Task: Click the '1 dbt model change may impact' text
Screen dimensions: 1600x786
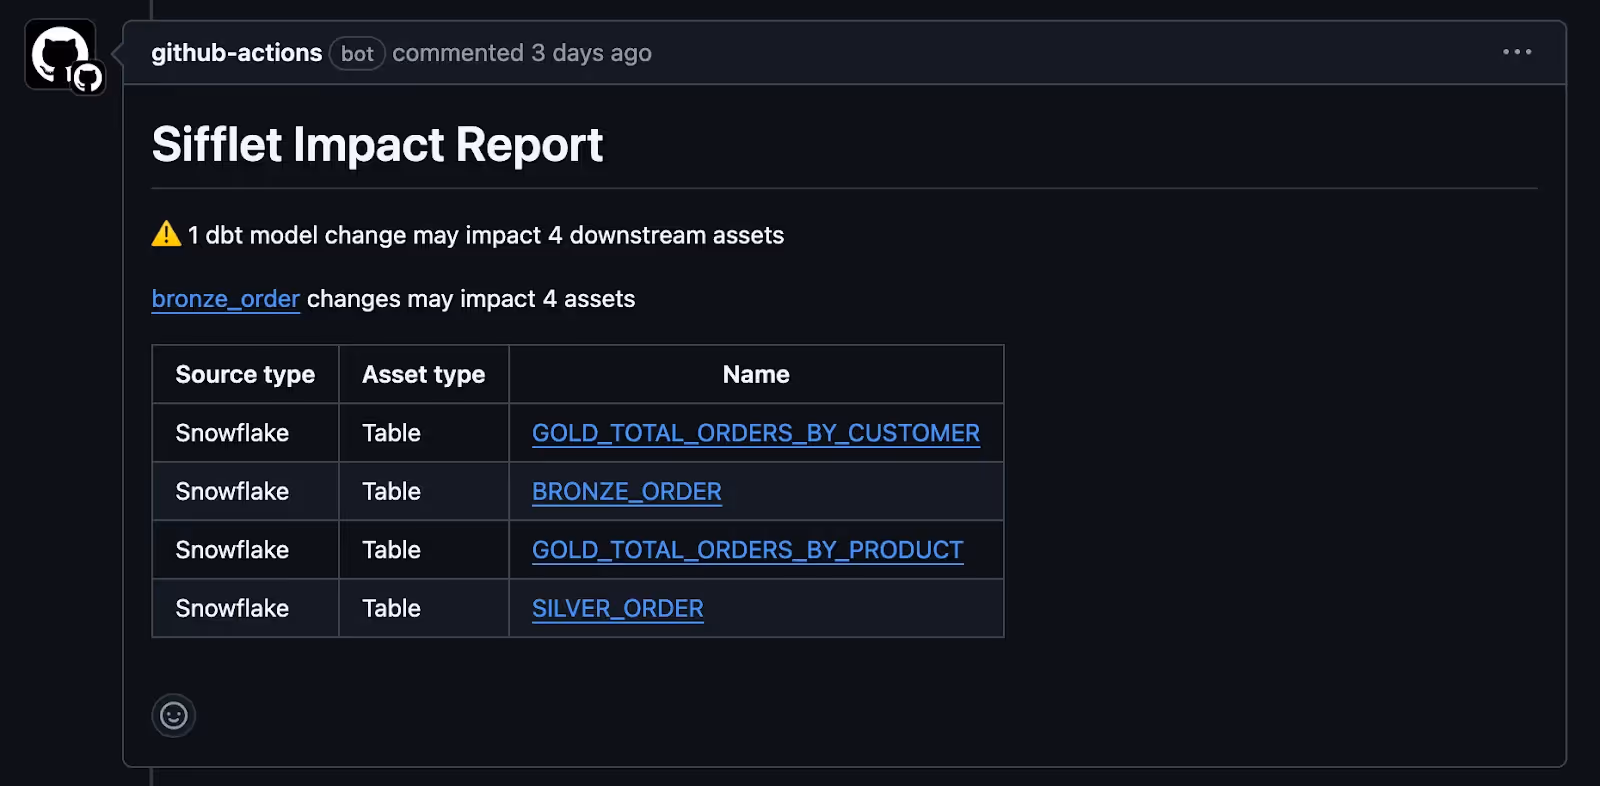Action: click(364, 235)
